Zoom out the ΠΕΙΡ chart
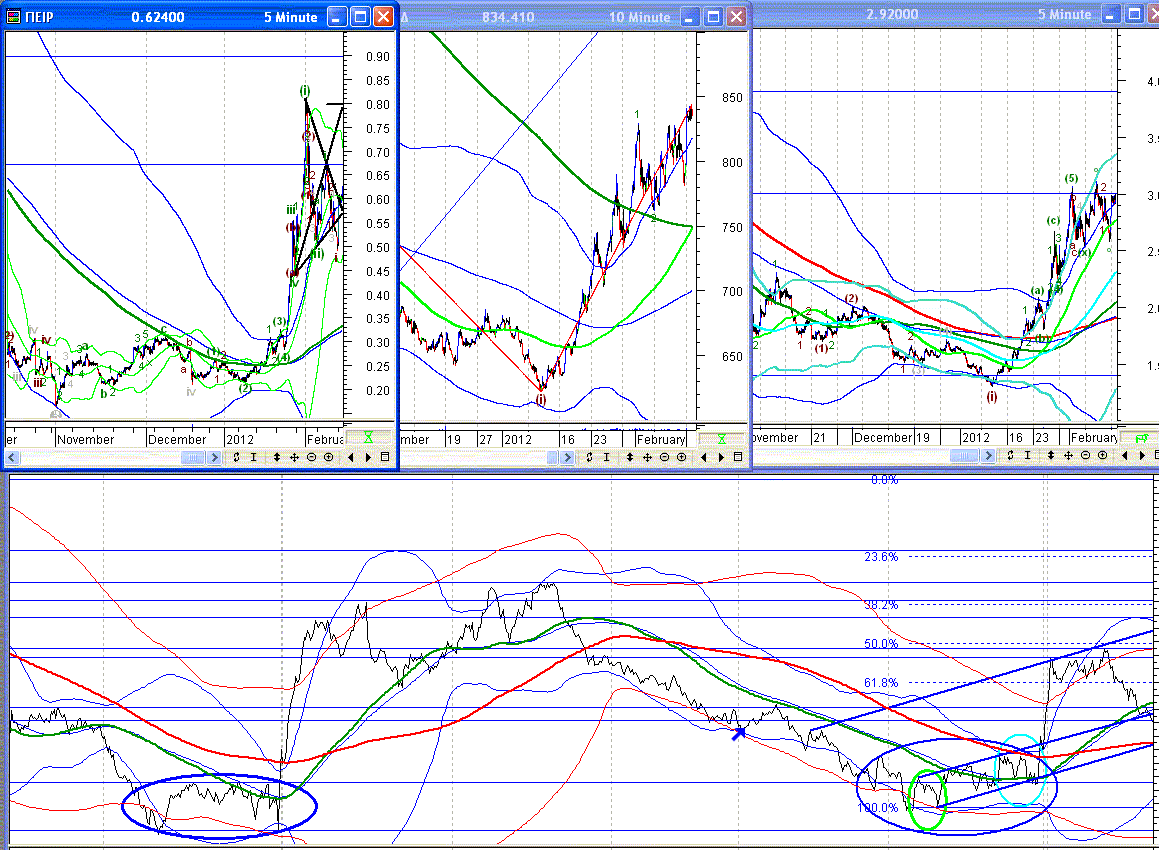This screenshot has width=1159, height=850. [x=311, y=458]
